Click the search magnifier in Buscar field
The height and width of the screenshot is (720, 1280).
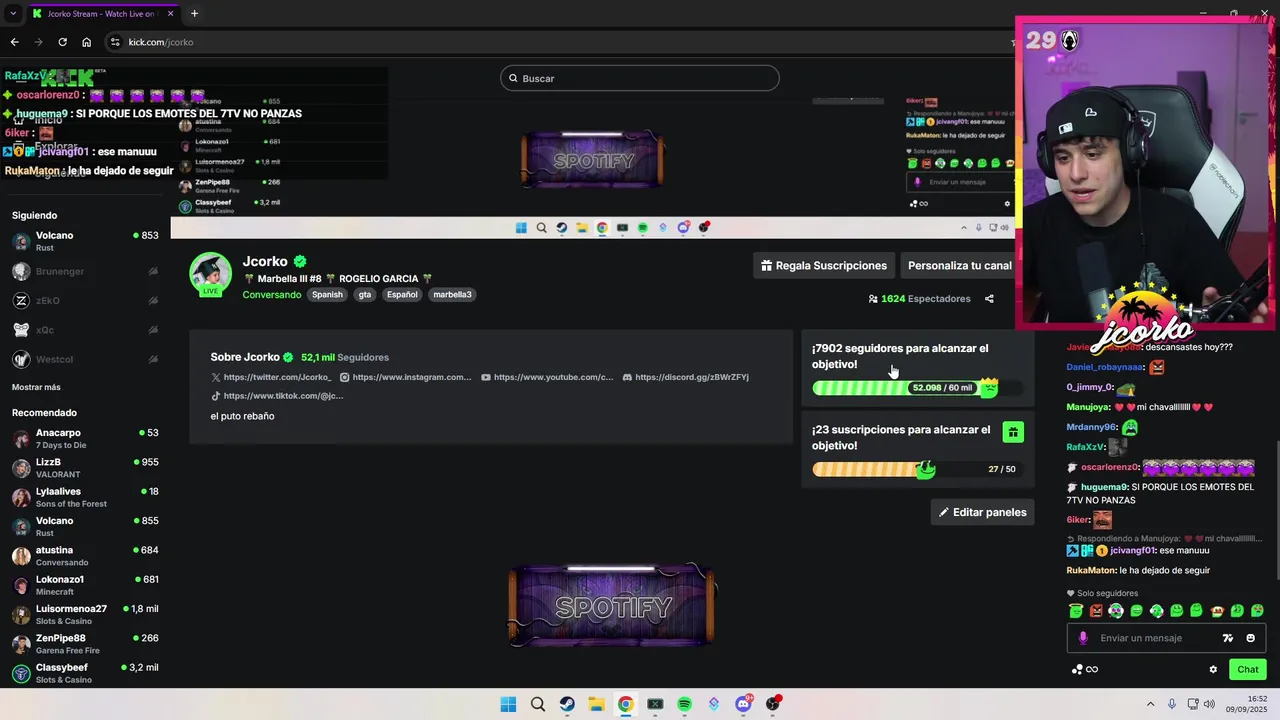(x=513, y=78)
